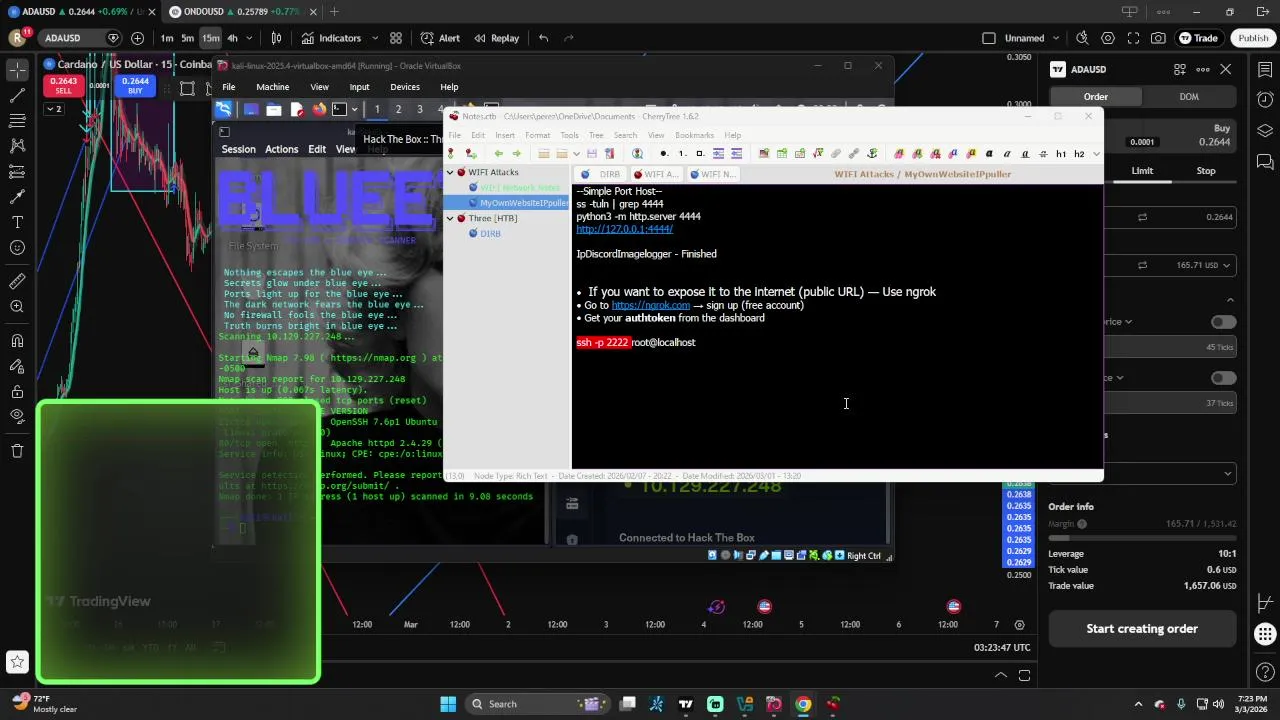
Task: Open ngrok.com link in note
Action: point(650,305)
